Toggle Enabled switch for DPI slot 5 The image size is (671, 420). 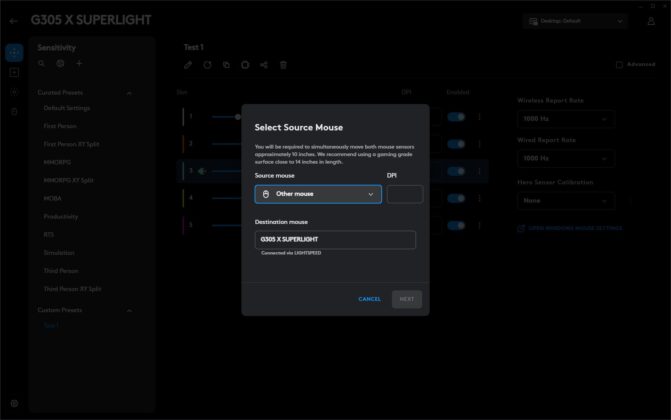pyautogui.click(x=456, y=226)
